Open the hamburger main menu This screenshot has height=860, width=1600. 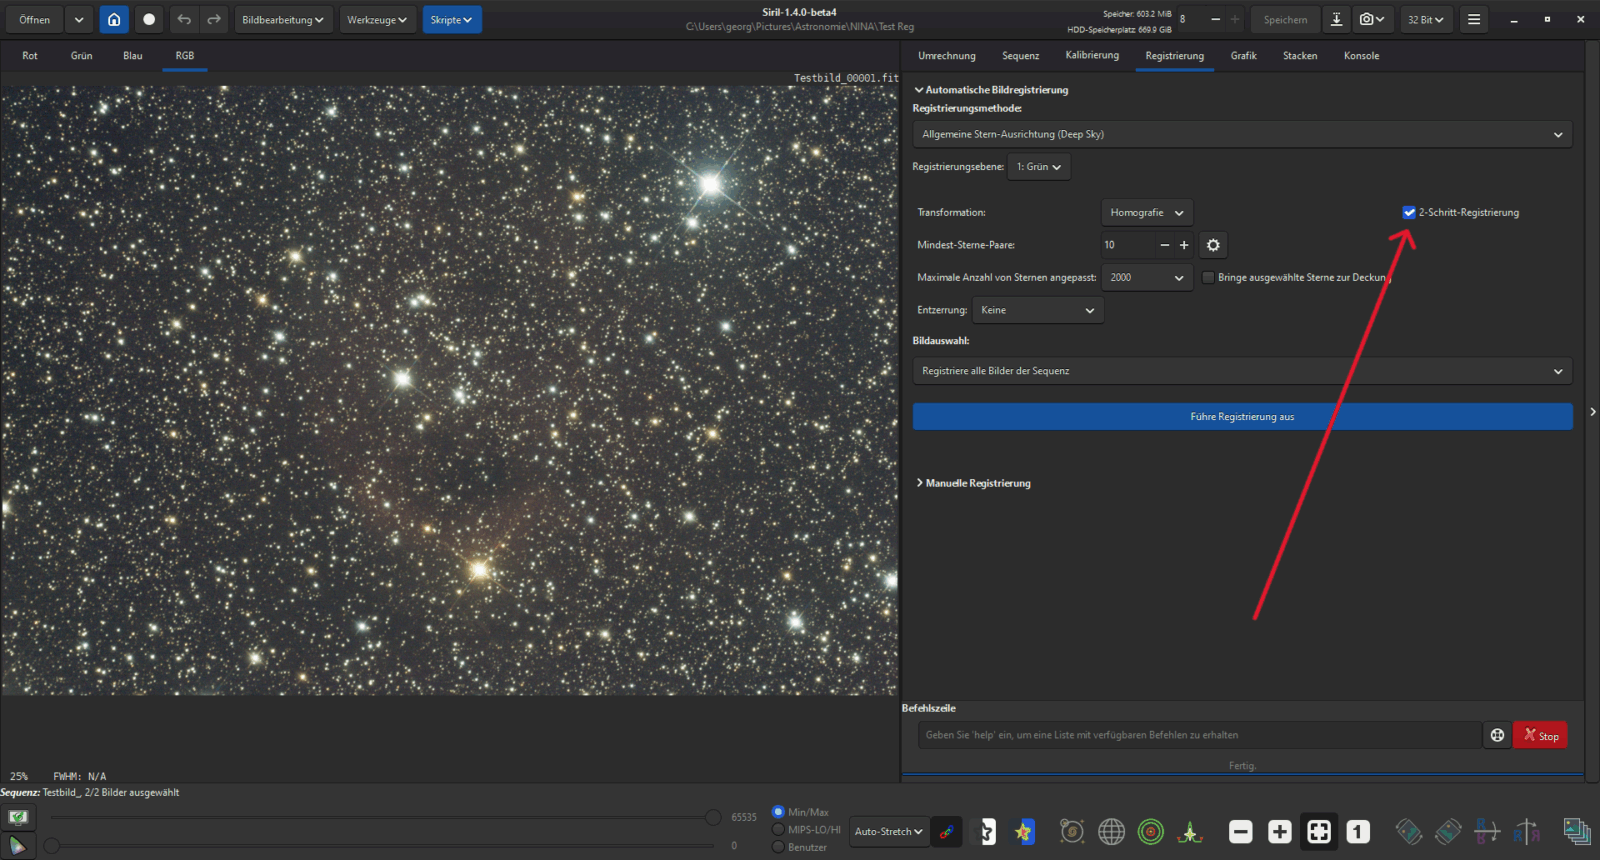coord(1474,20)
